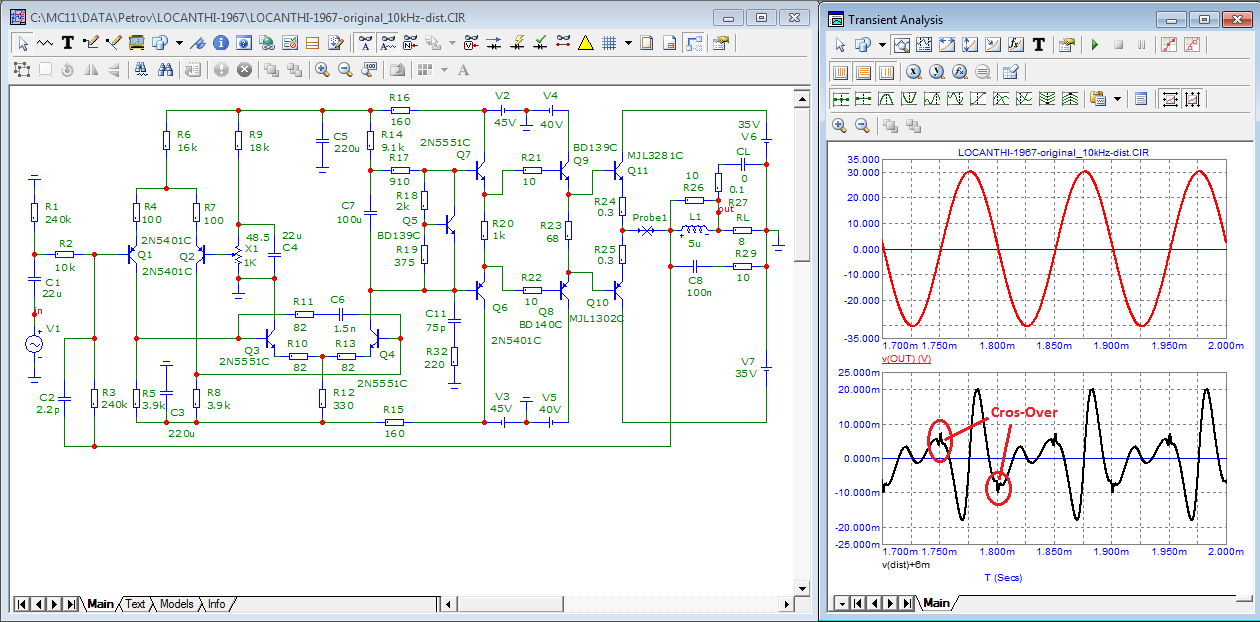Open dropdown next to grid icon
1260x622 pixels.
point(628,43)
